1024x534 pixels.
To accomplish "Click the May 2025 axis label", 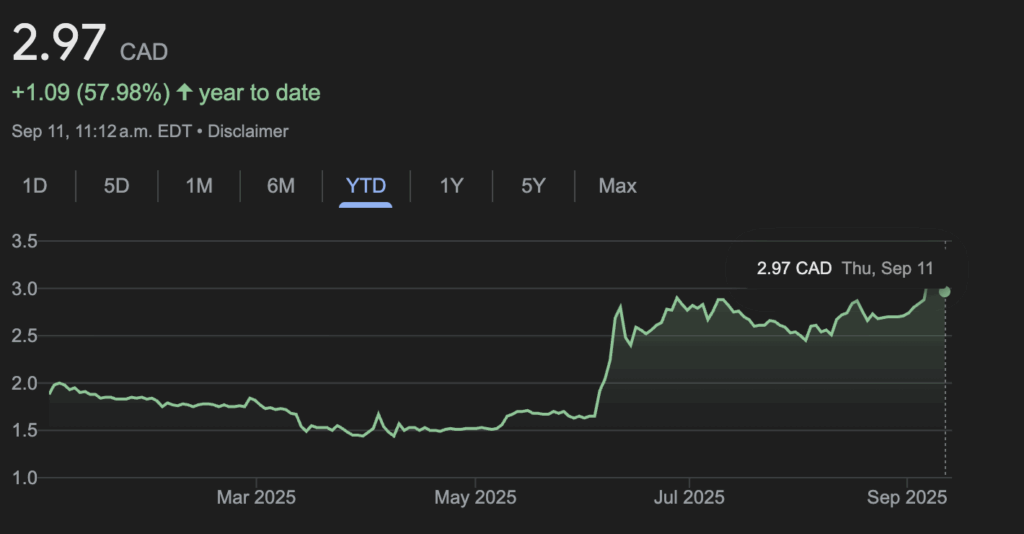I will pyautogui.click(x=475, y=497).
